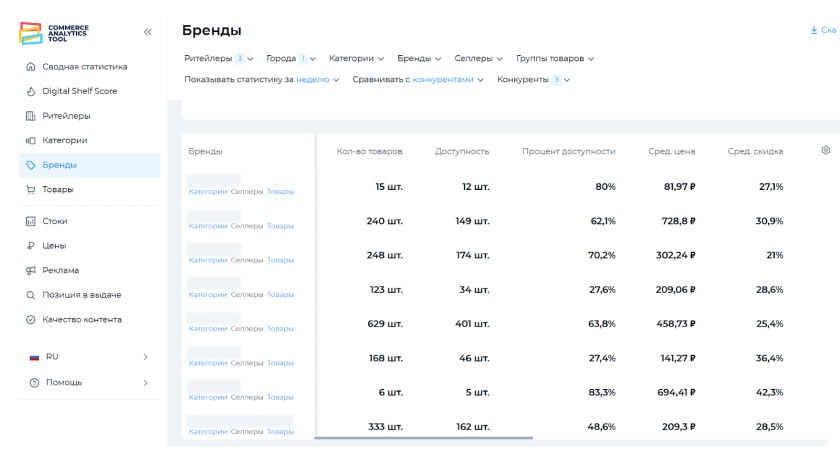Select Товары in the sidebar menu
This screenshot has height=460, width=840.
(x=58, y=190)
